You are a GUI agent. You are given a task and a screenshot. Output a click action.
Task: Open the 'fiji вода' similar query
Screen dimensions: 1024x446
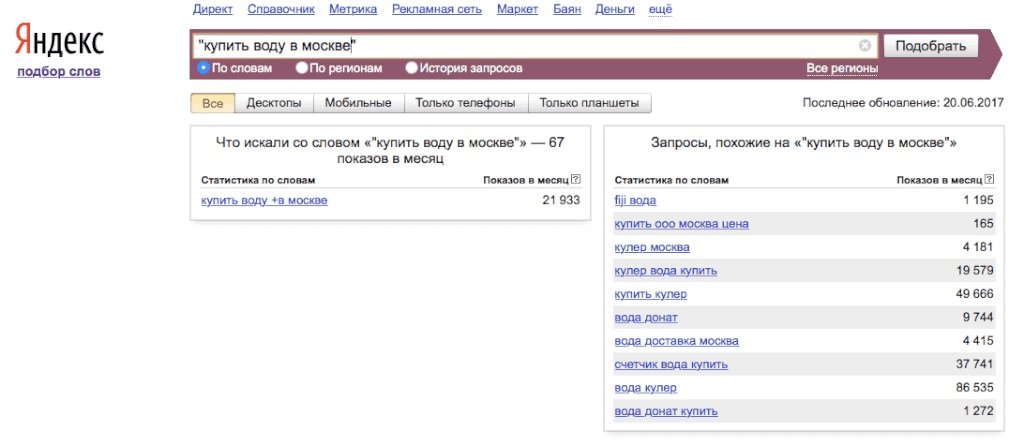click(635, 200)
